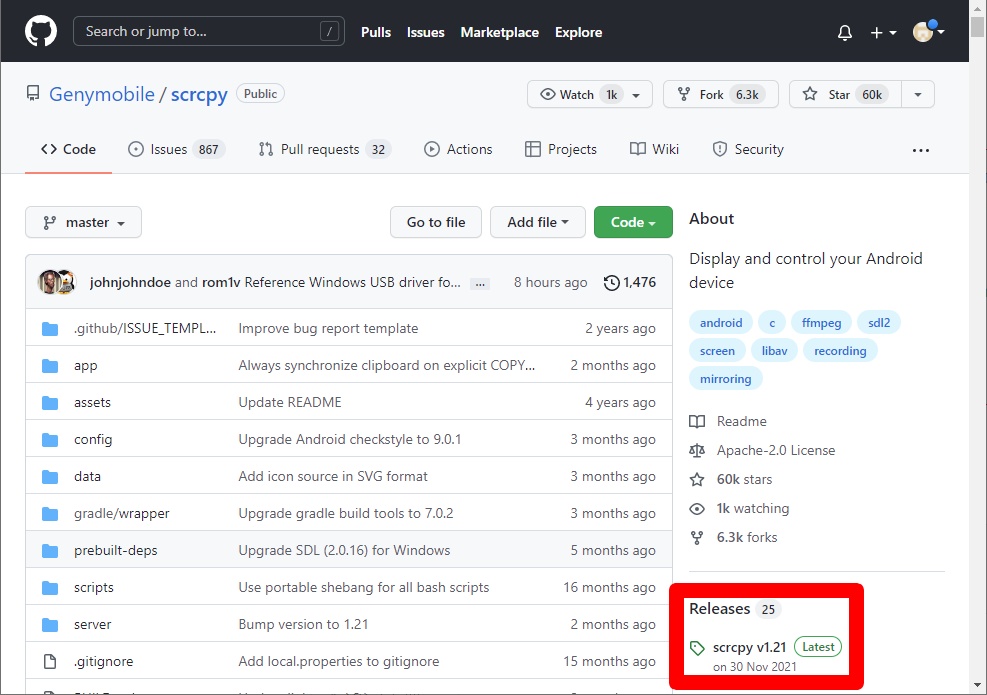Open the config folder
The height and width of the screenshot is (695, 987).
pos(93,439)
